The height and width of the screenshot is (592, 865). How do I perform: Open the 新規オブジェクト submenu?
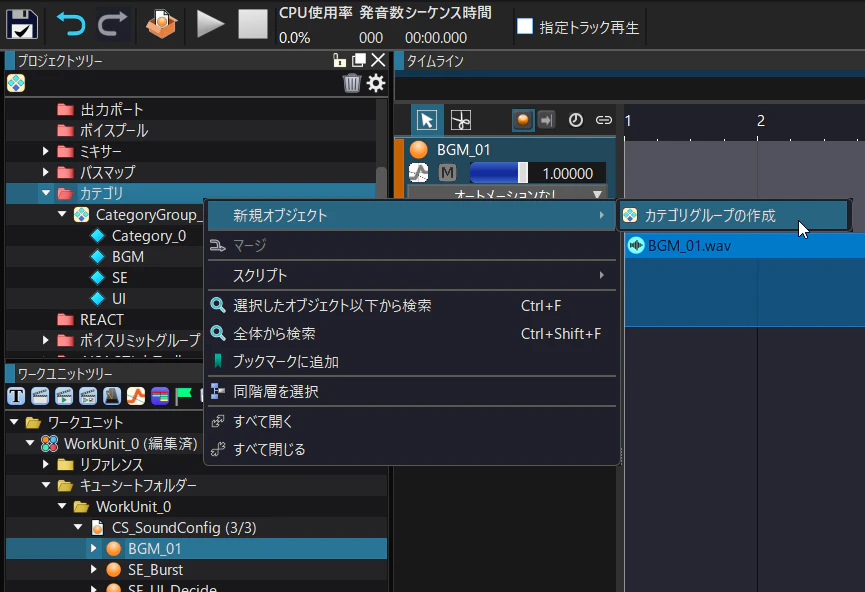click(x=412, y=215)
